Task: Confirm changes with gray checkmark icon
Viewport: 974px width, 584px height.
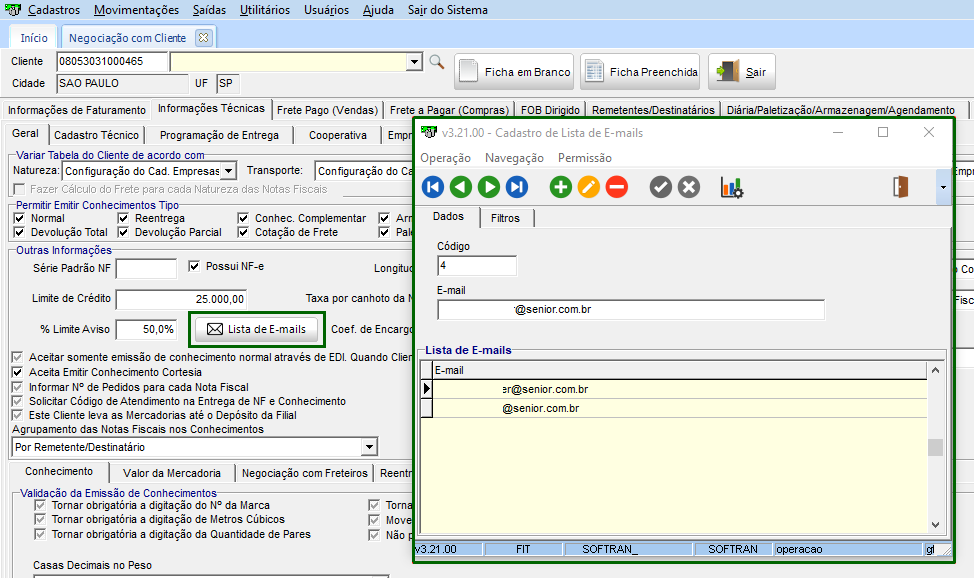Action: coord(661,187)
